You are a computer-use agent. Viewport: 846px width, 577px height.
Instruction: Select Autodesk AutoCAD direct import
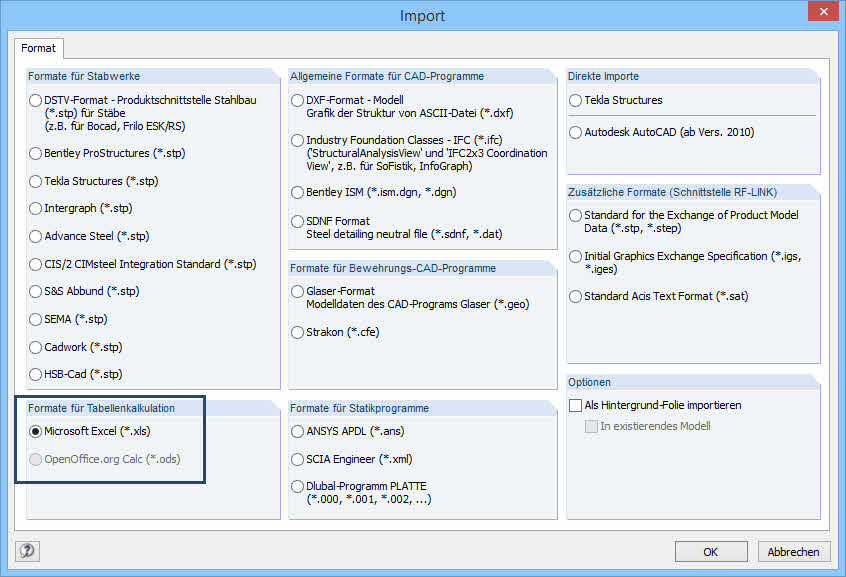573,131
